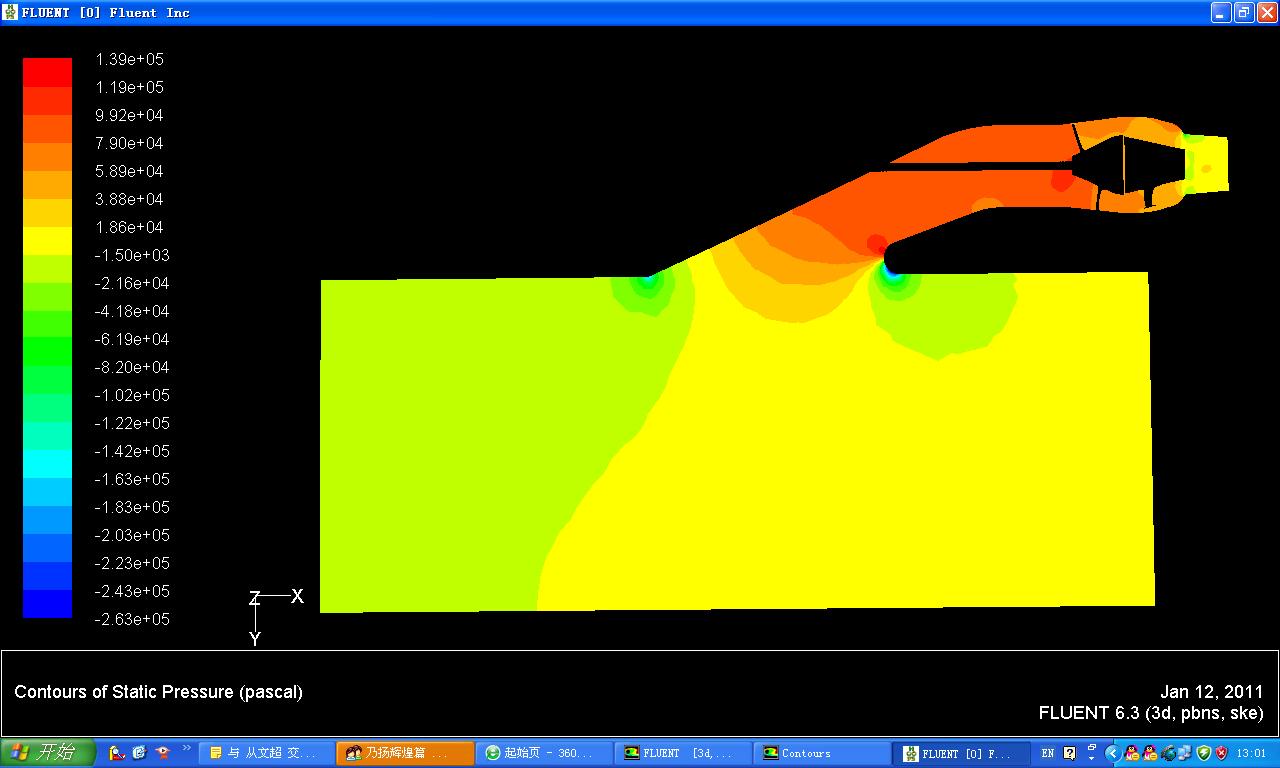Restore down the FLUENT window

(x=1243, y=12)
